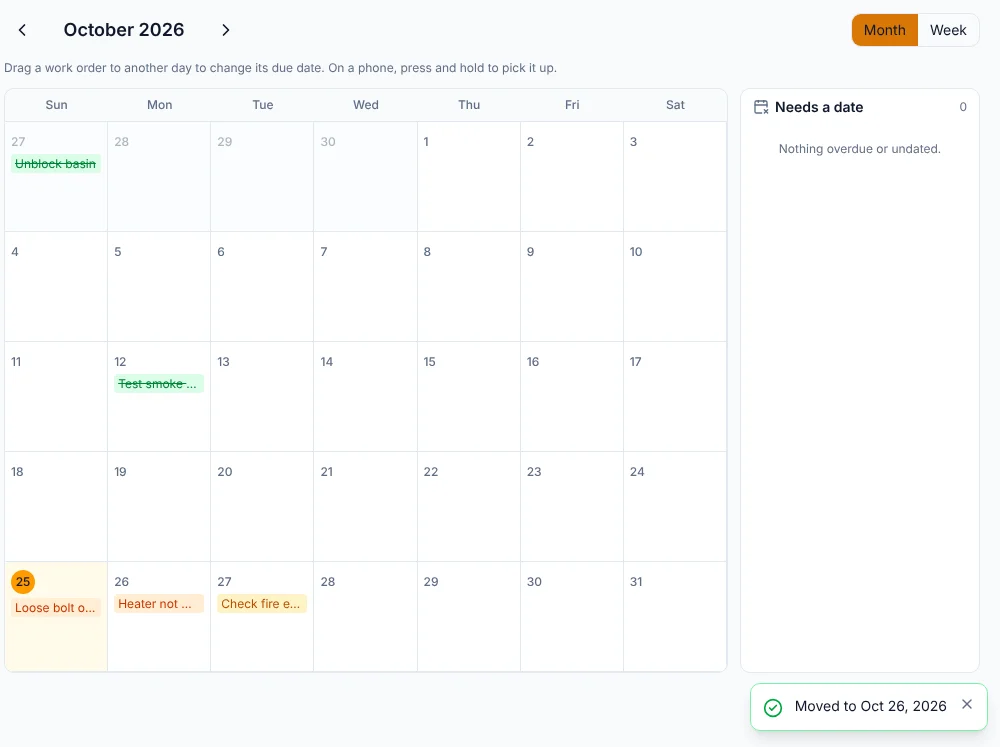
Task: Dismiss the 'Moved to Oct 26' toast
Action: pyautogui.click(x=967, y=704)
